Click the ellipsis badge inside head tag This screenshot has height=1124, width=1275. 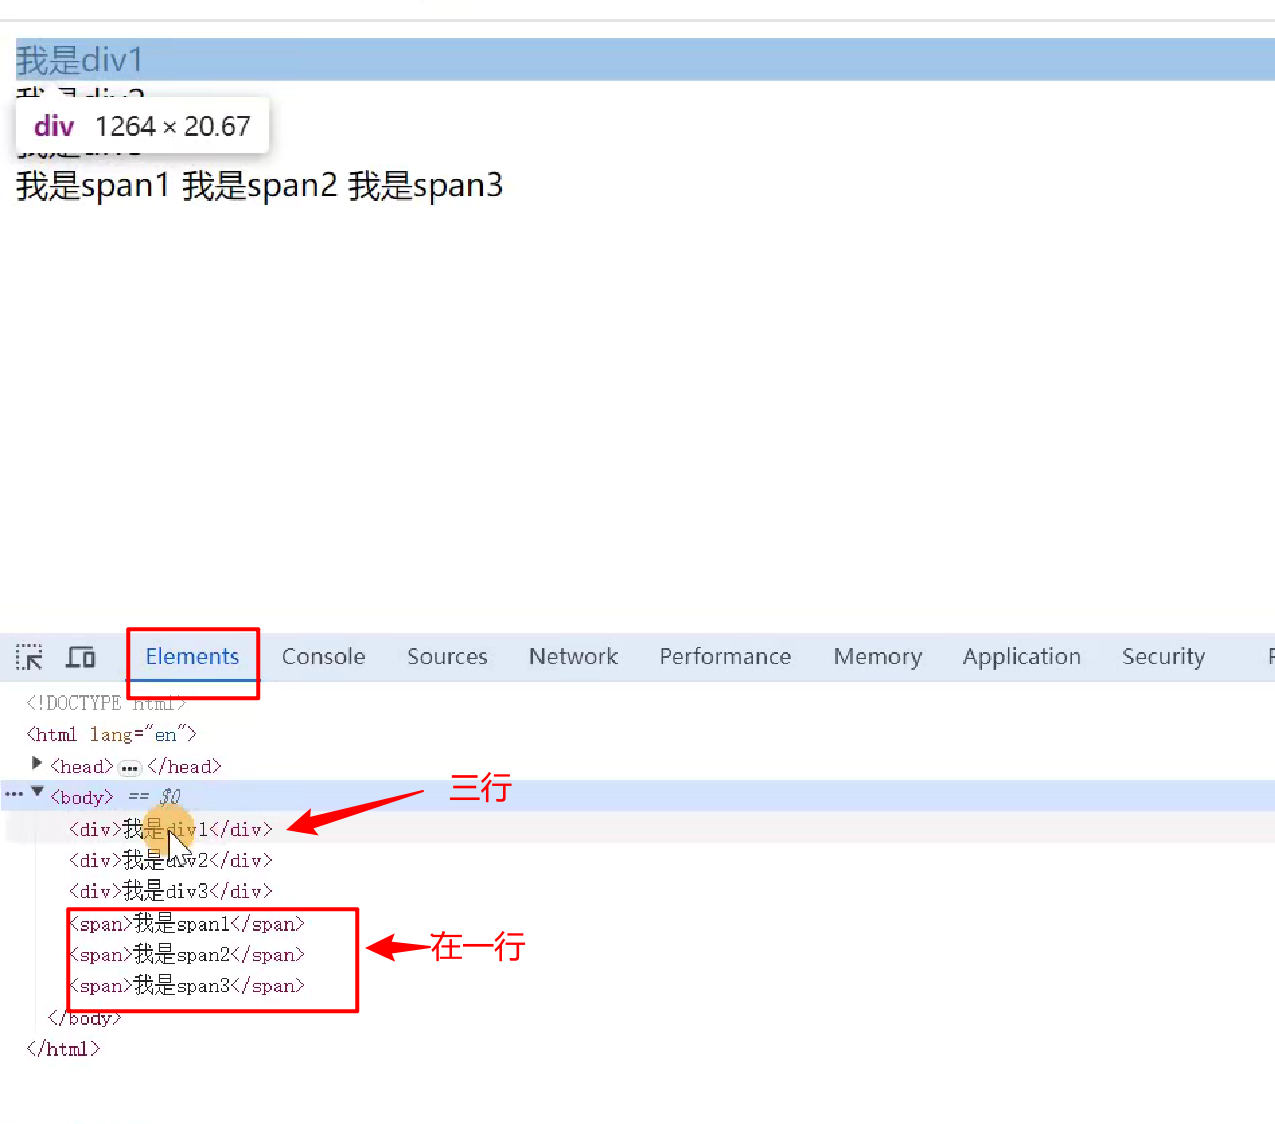[x=130, y=768]
